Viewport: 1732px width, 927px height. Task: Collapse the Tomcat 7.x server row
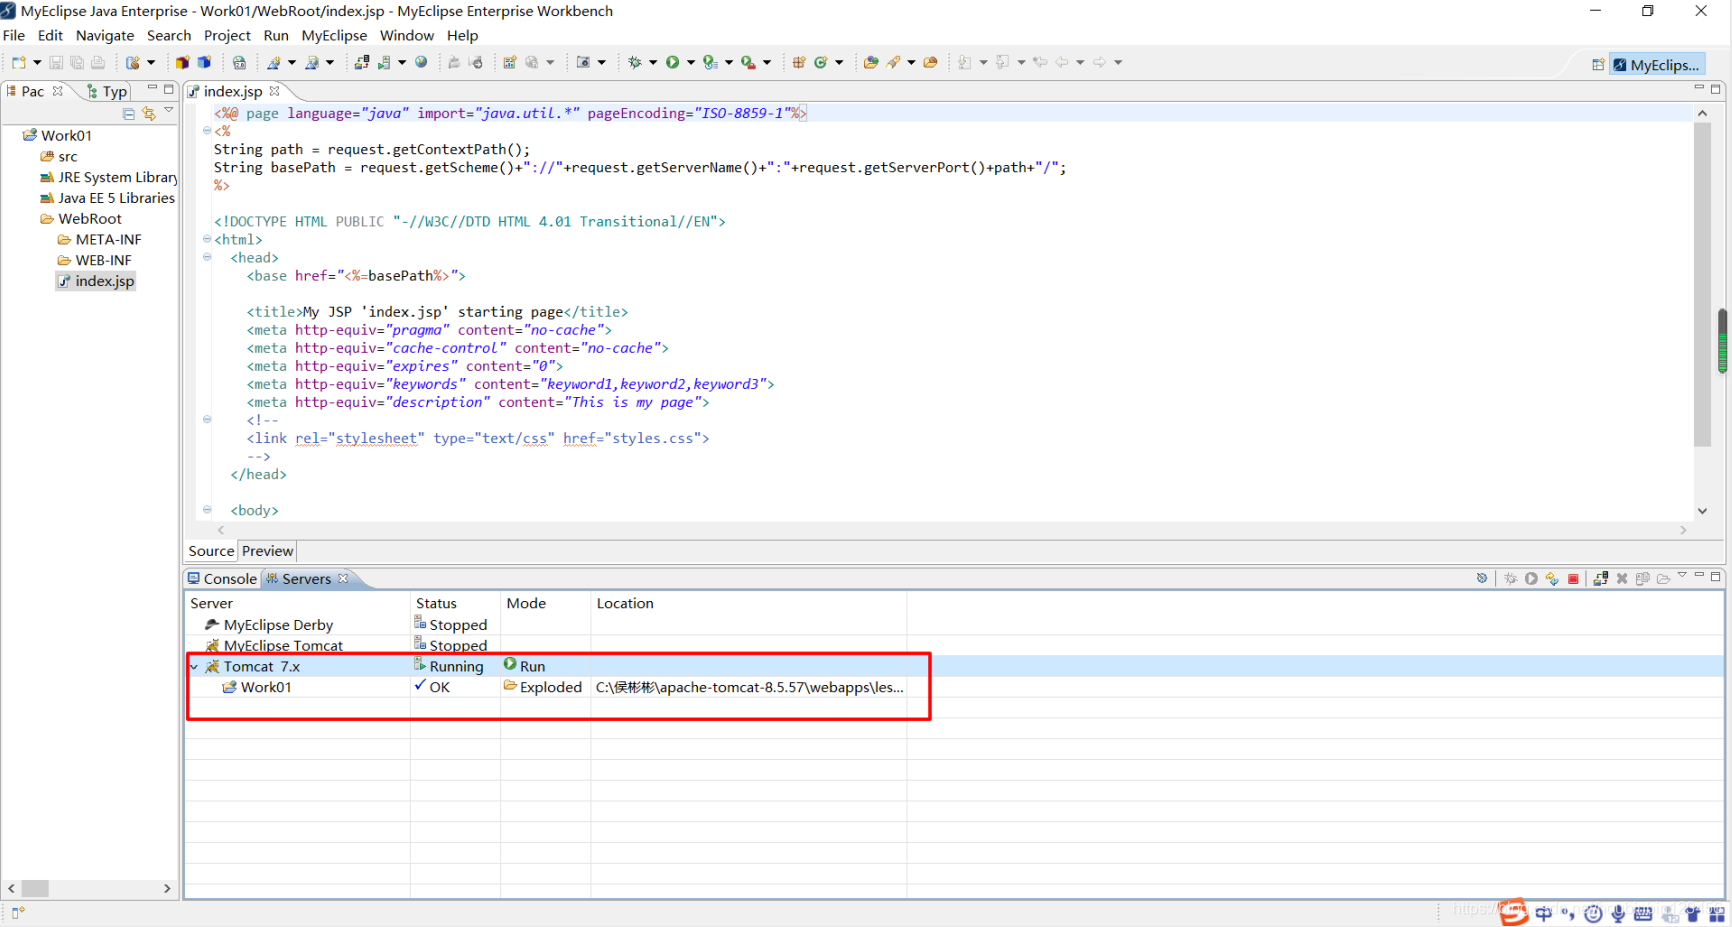click(x=194, y=666)
